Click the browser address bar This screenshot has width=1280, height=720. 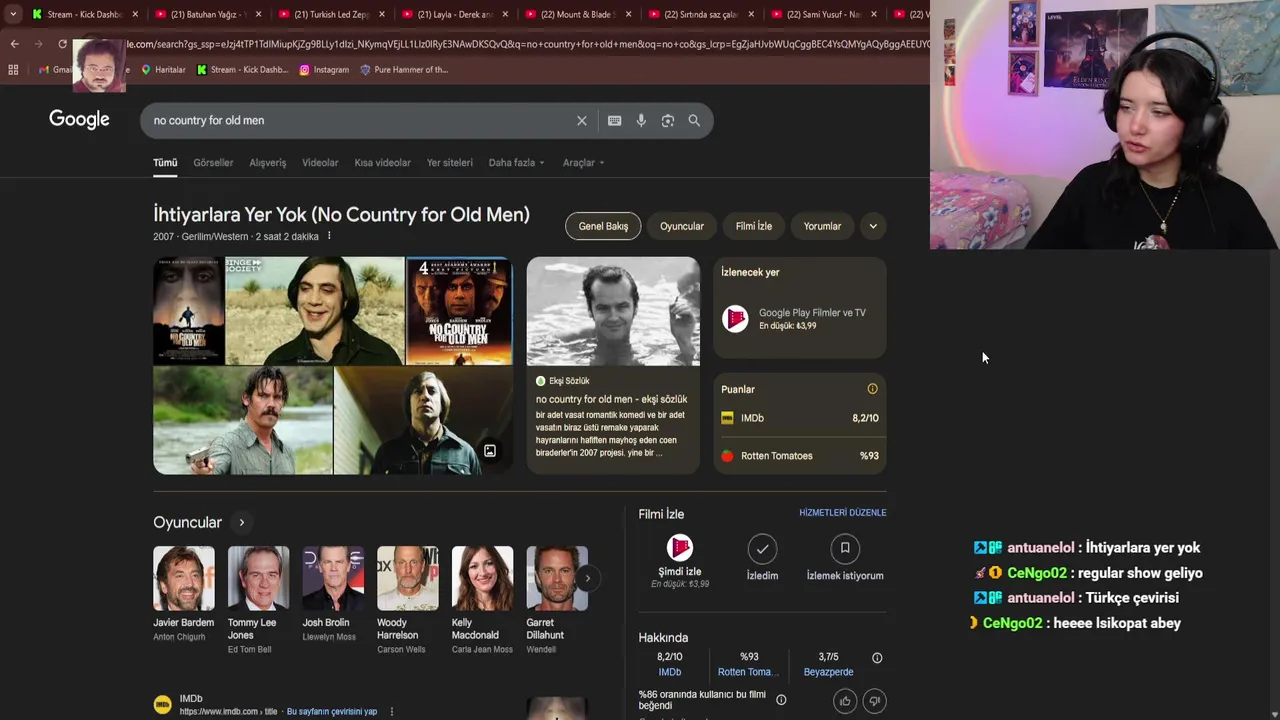[x=527, y=44]
